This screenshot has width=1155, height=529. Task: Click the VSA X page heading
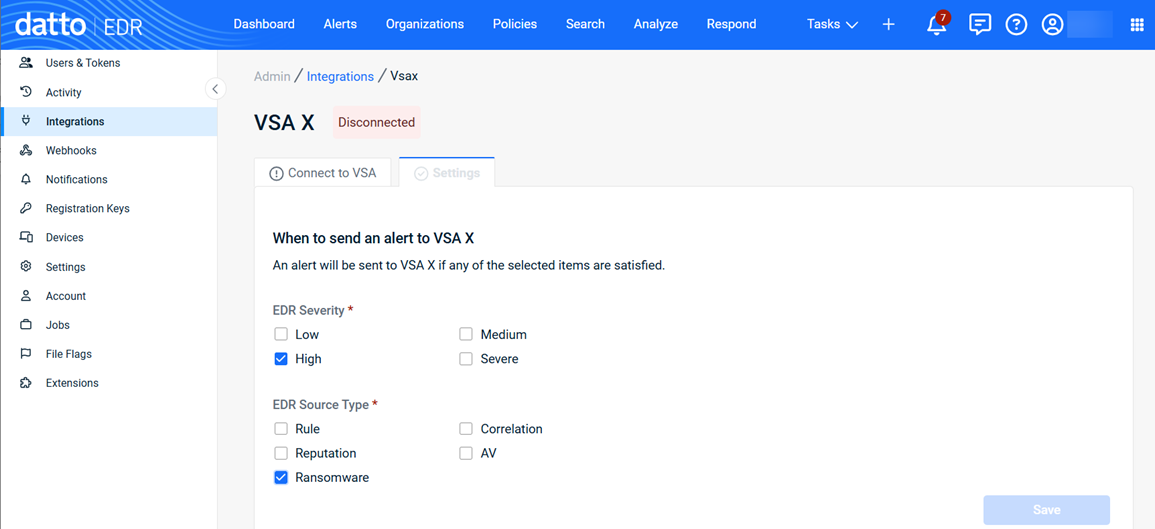284,123
